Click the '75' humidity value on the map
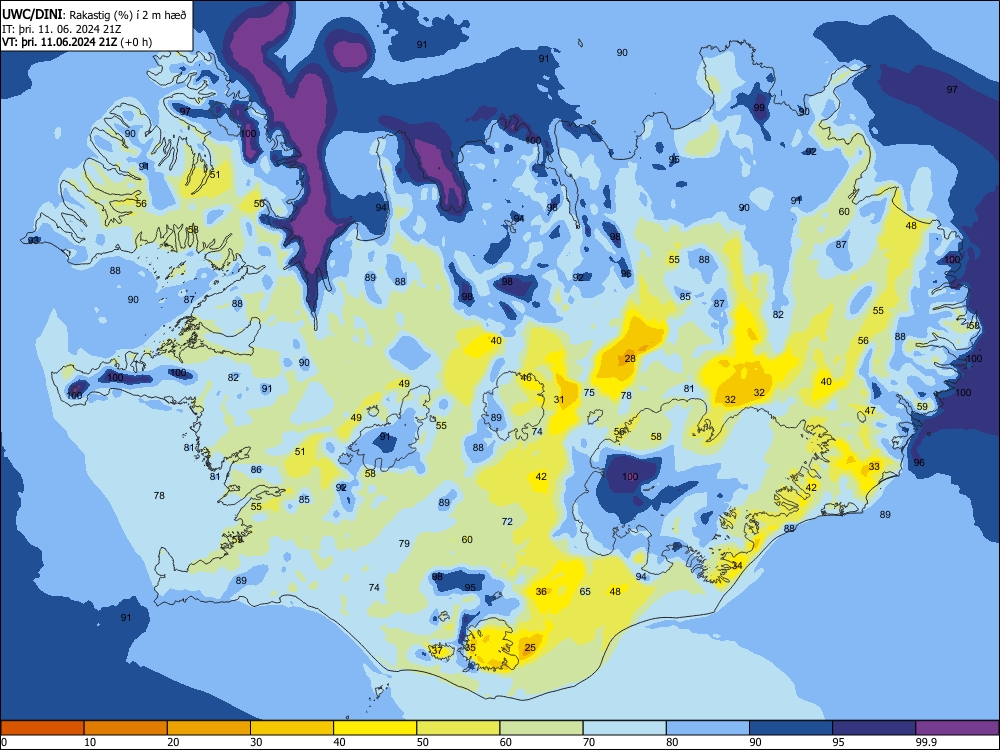This screenshot has height=750, width=1000. [x=589, y=392]
